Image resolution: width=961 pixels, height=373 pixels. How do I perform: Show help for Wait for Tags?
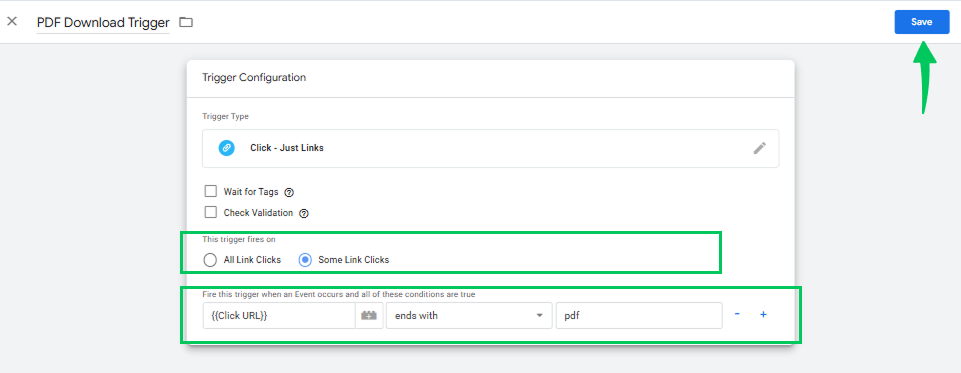point(289,192)
